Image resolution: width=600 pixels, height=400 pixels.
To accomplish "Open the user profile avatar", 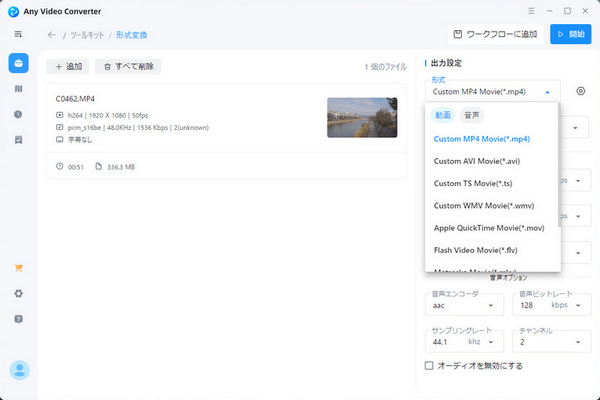I will 18,370.
